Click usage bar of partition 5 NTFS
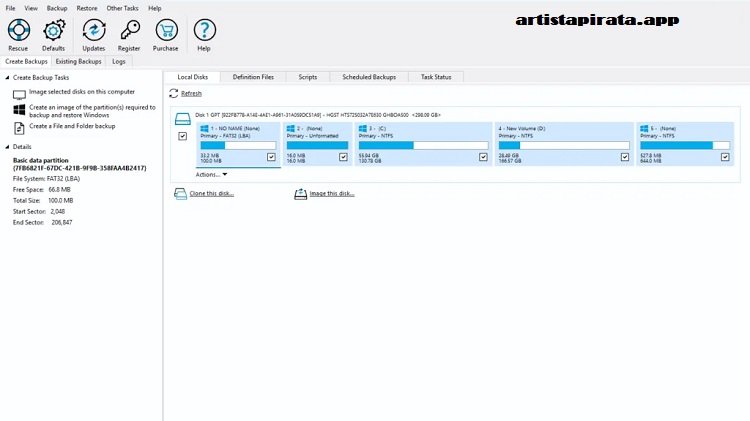Viewport: 750px width, 421px height. 685,145
